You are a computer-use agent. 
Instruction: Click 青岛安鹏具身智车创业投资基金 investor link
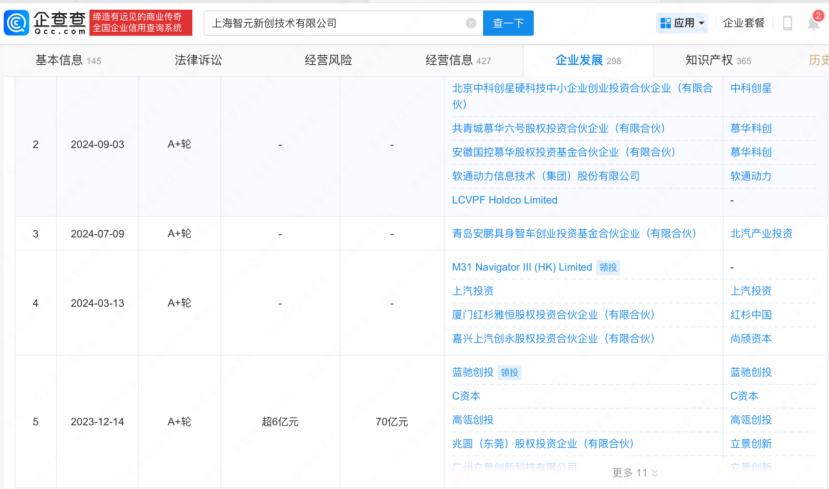(573, 233)
